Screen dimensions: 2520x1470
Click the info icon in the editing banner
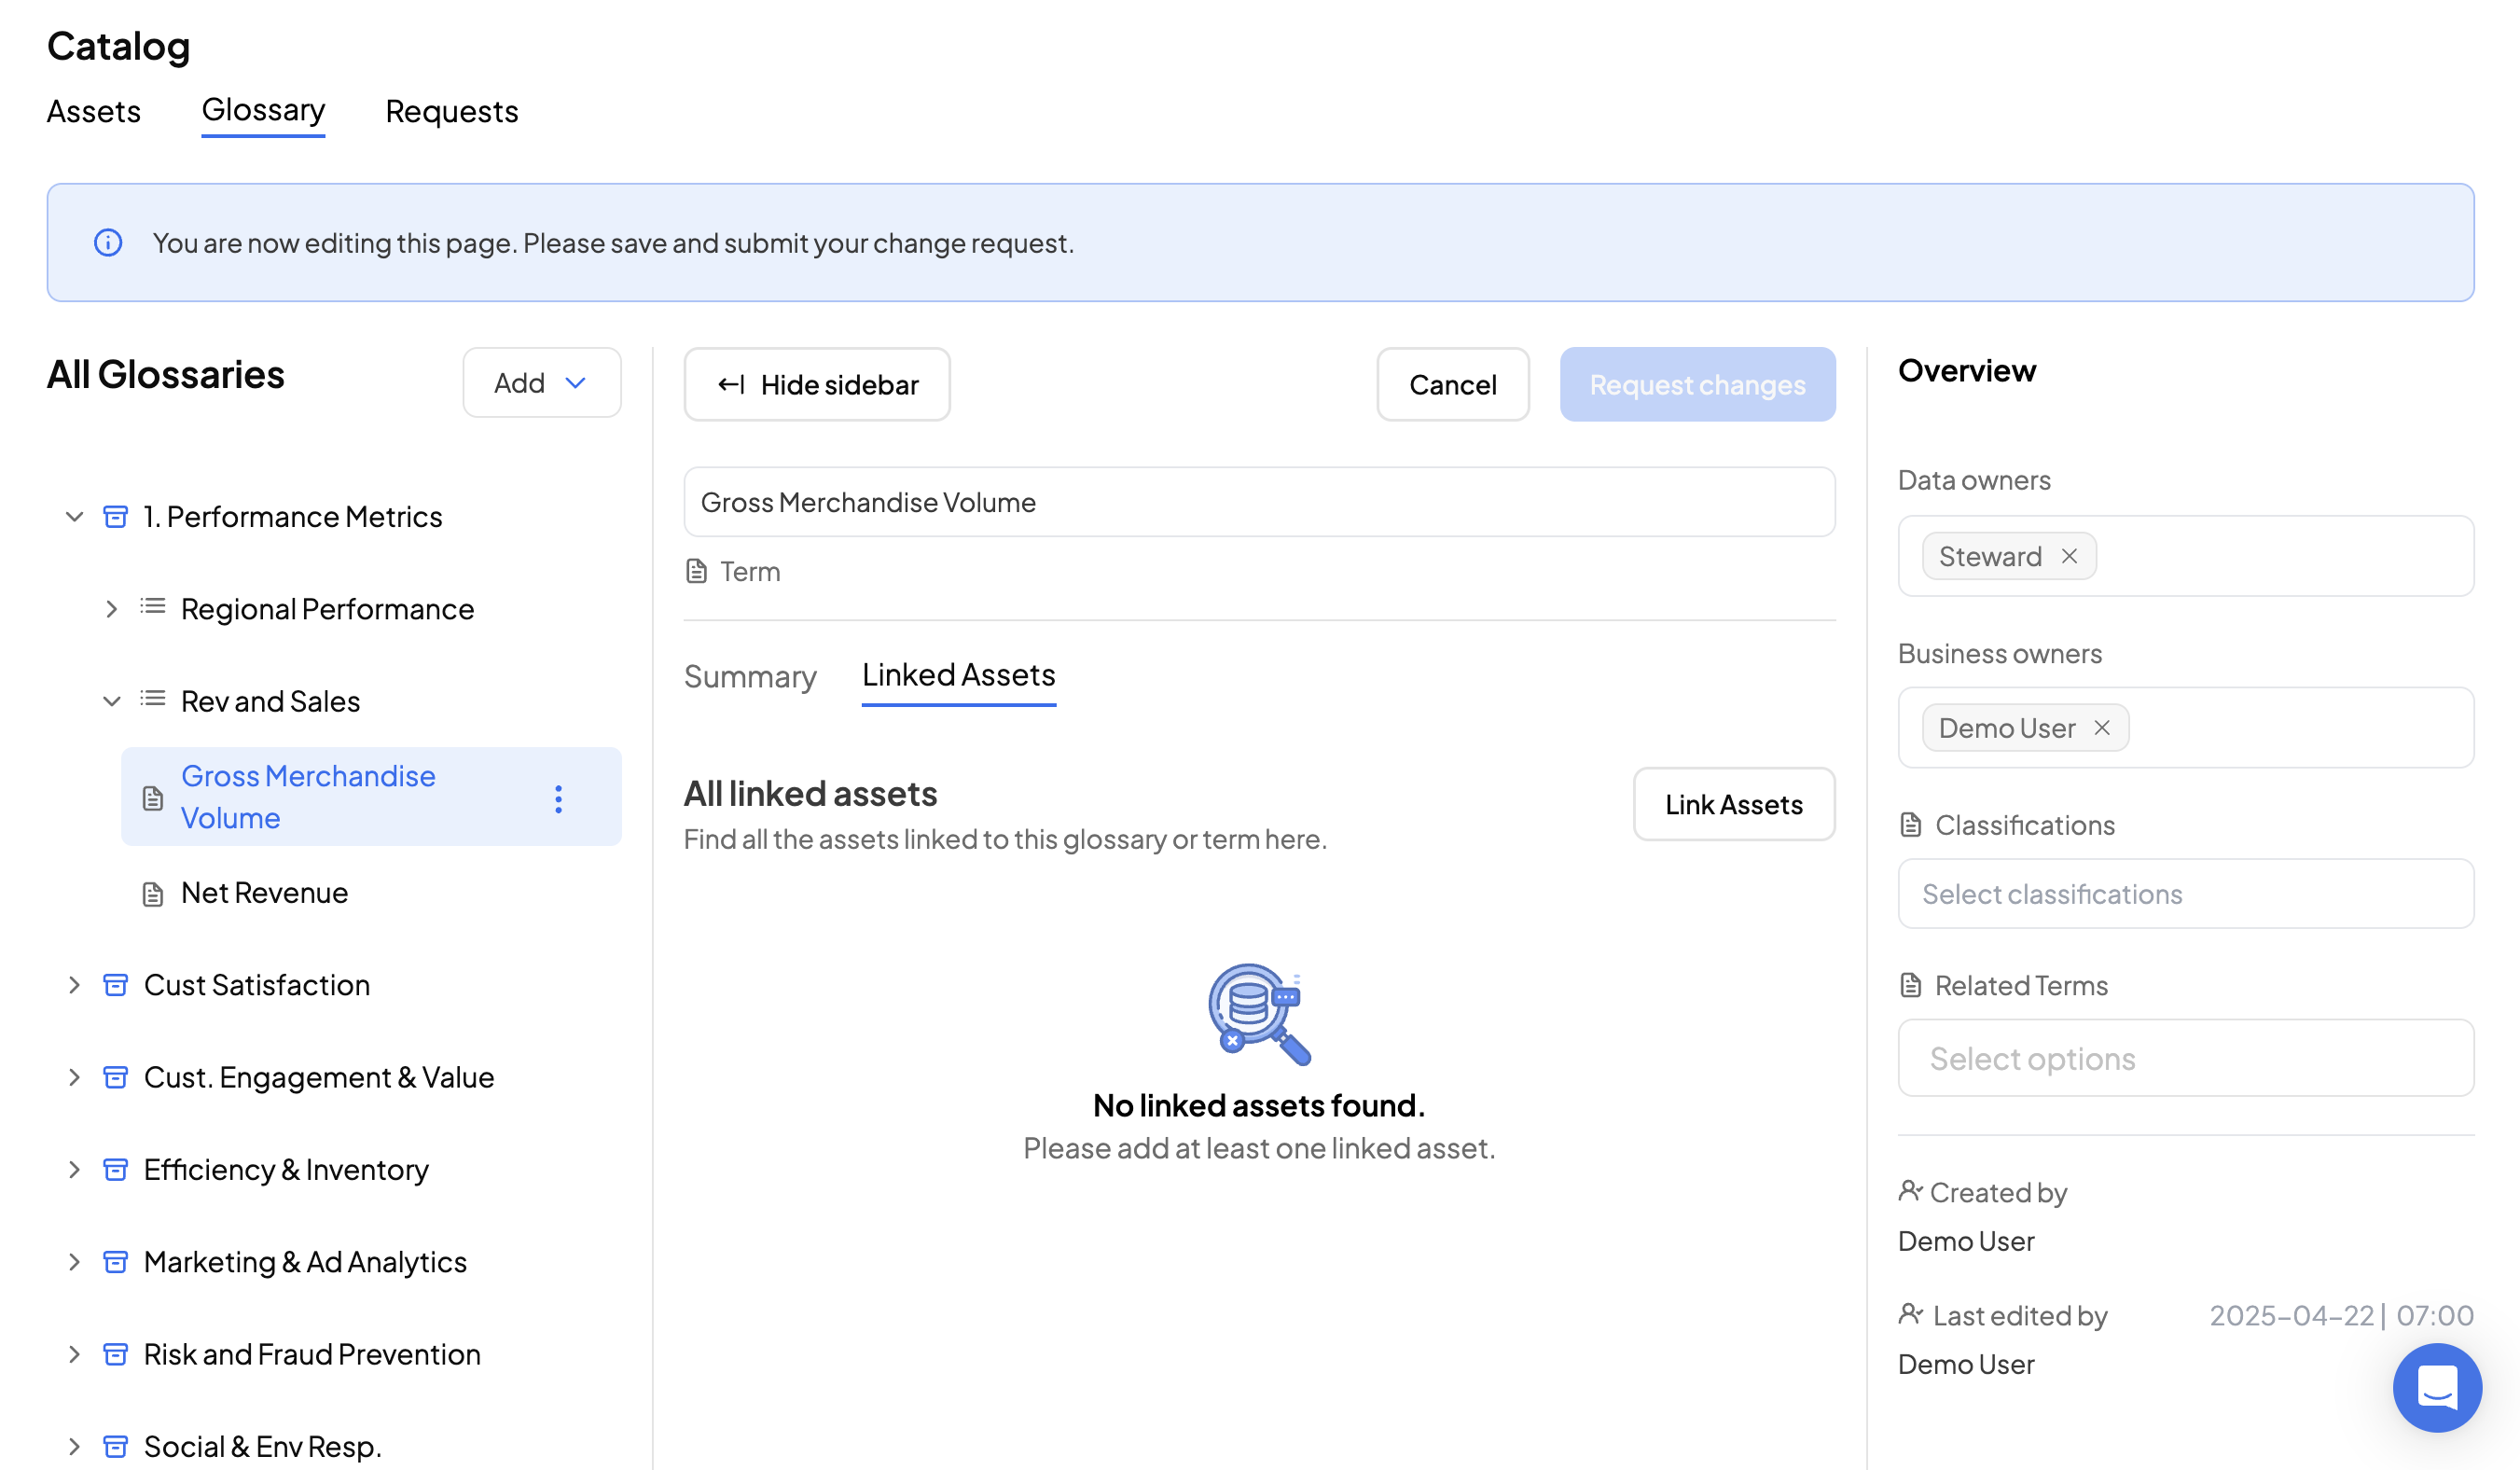click(108, 243)
